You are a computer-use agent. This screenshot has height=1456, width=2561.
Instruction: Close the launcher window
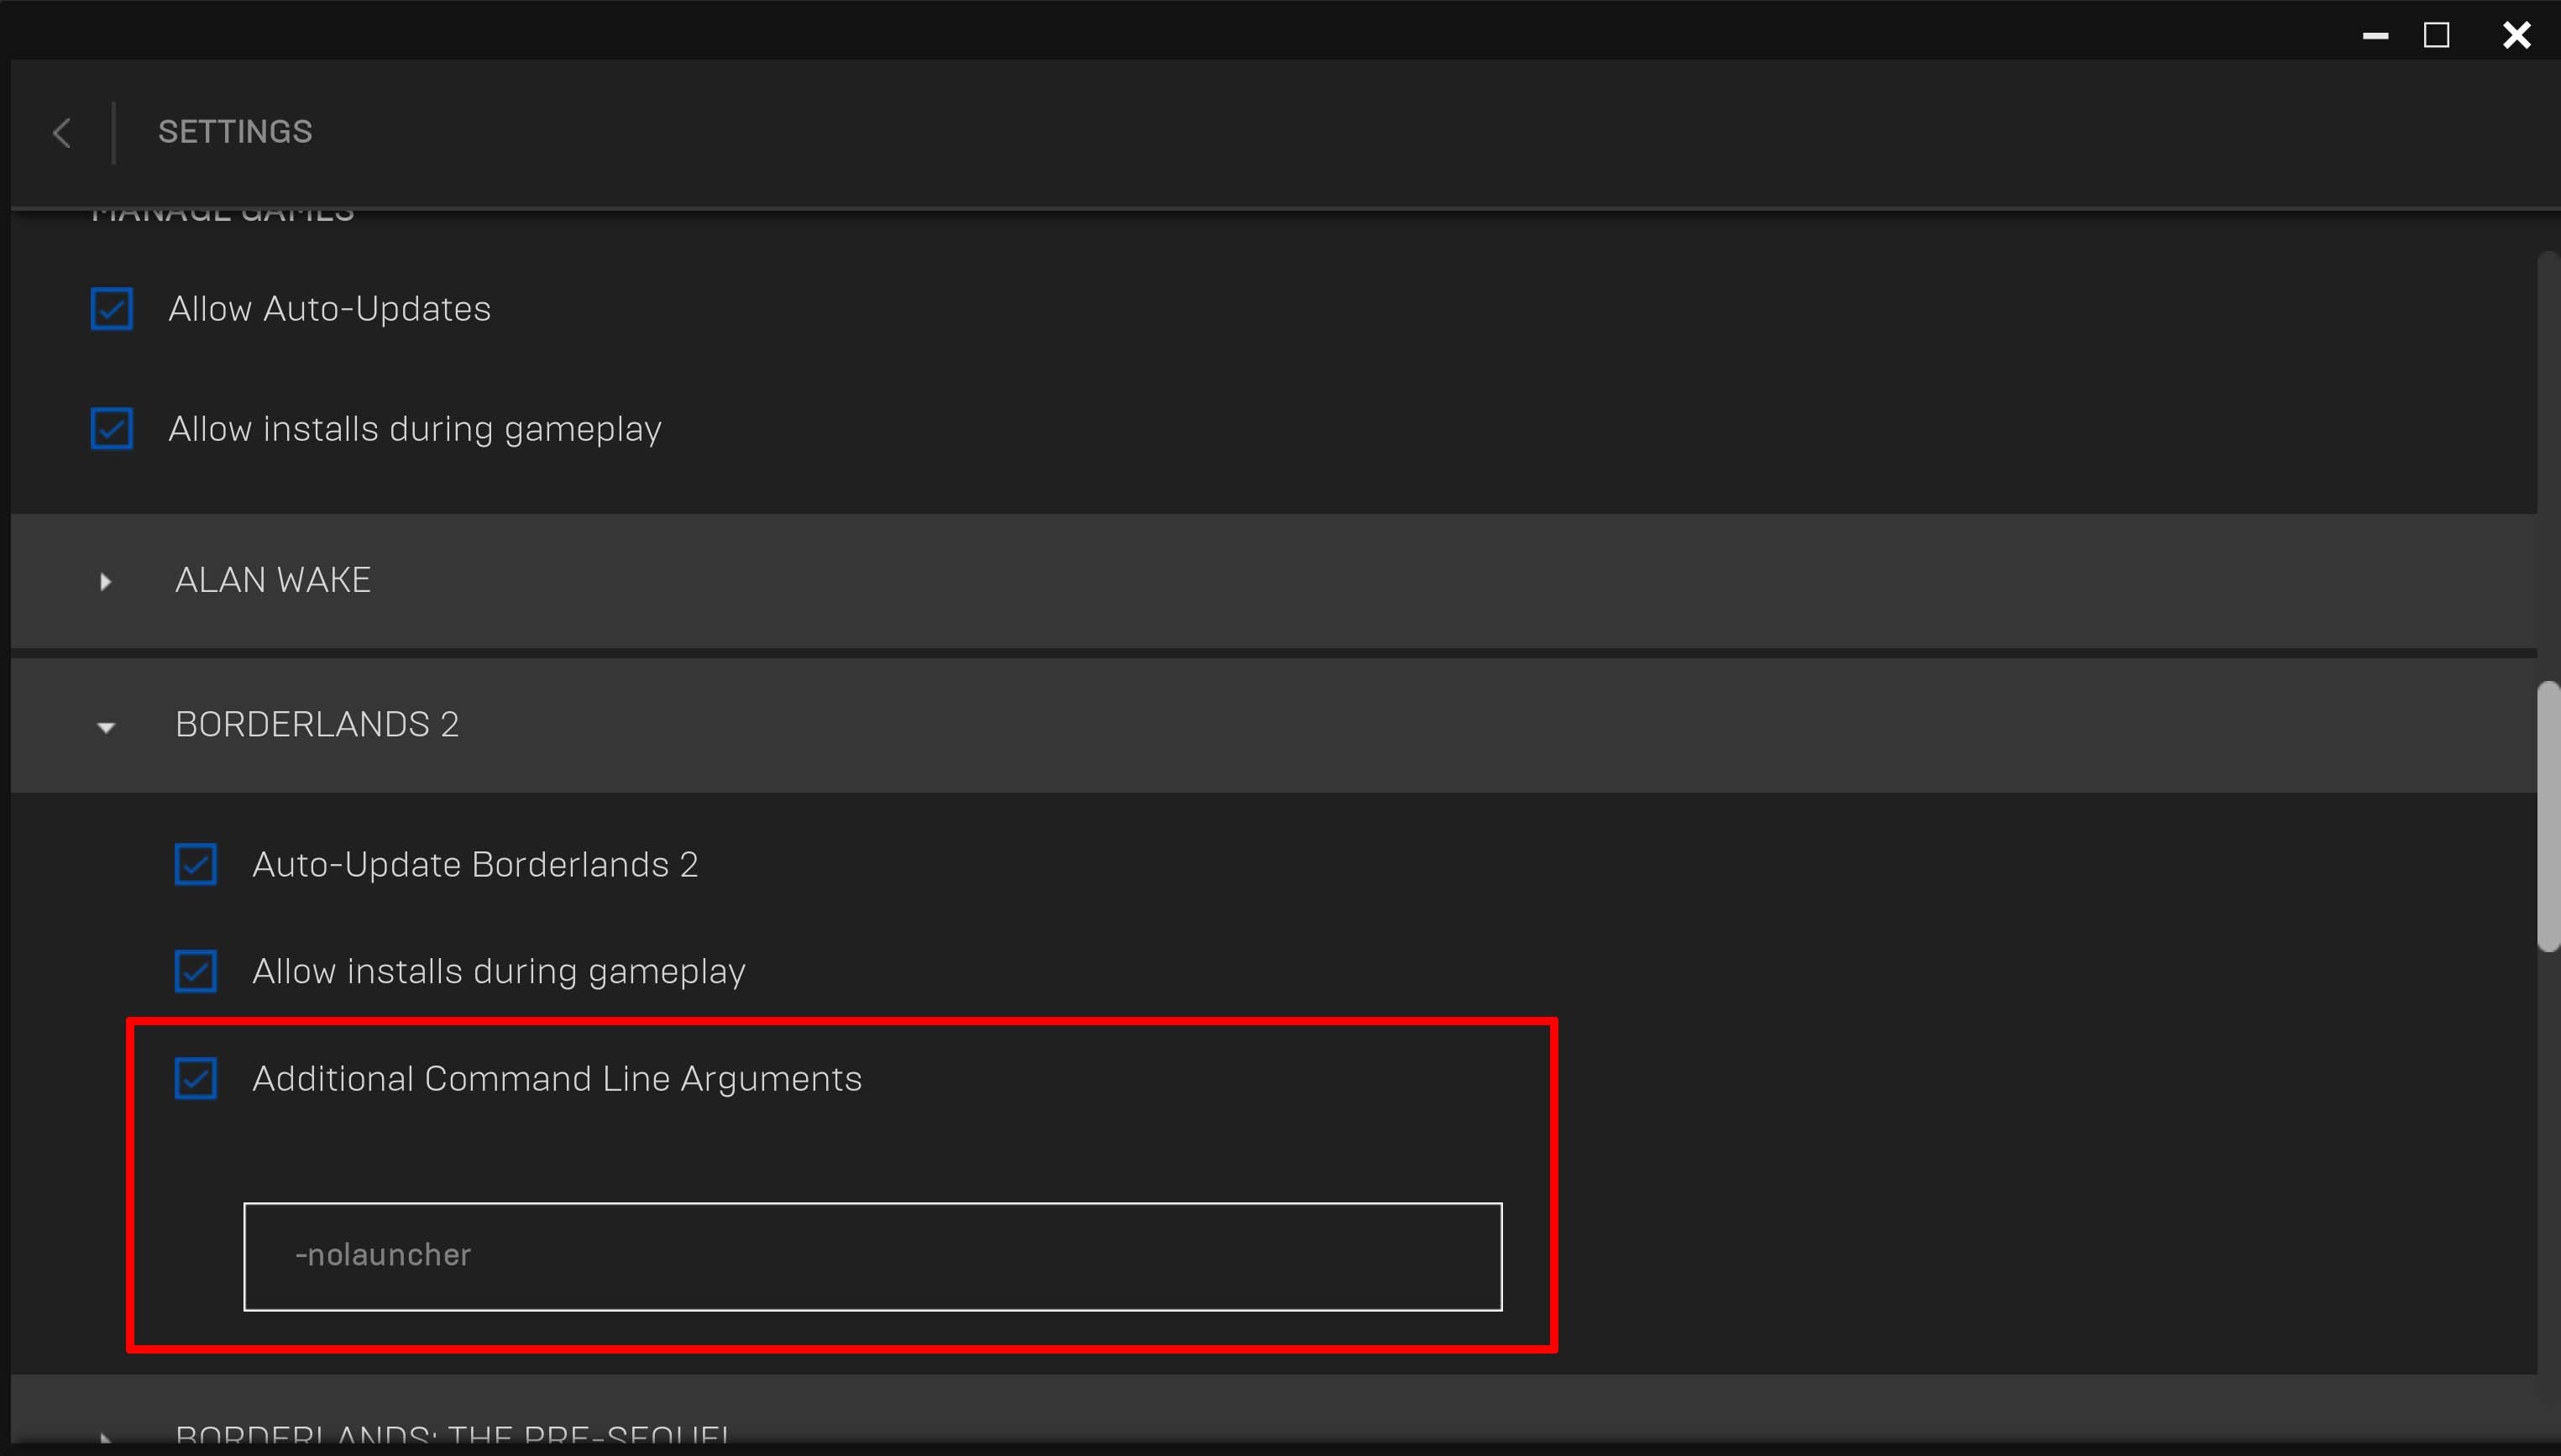point(2517,36)
